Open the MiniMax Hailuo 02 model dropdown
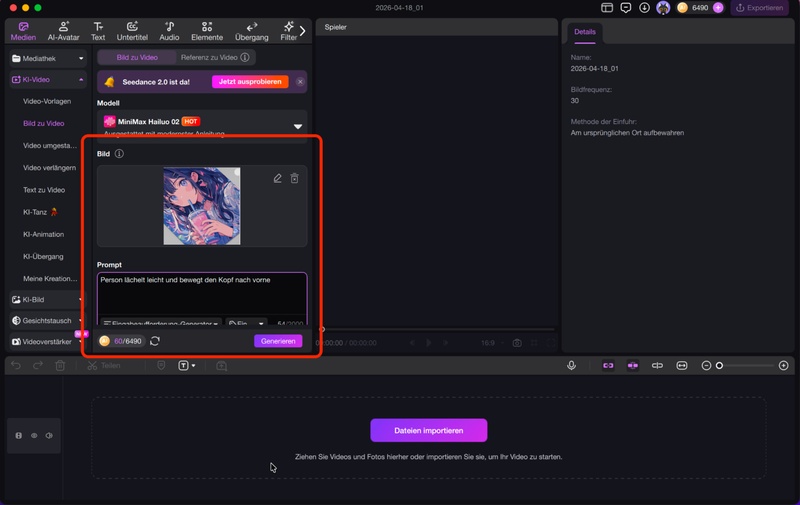The height and width of the screenshot is (505, 800). pos(297,126)
